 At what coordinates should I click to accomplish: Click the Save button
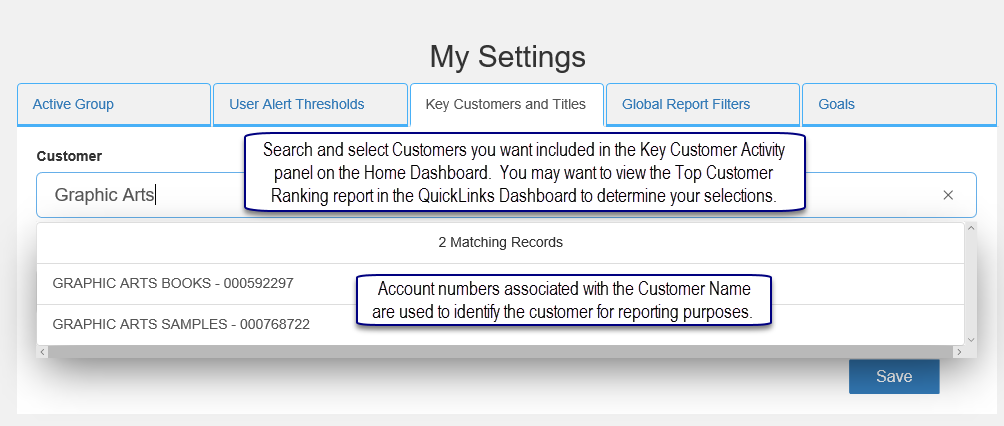tap(894, 377)
